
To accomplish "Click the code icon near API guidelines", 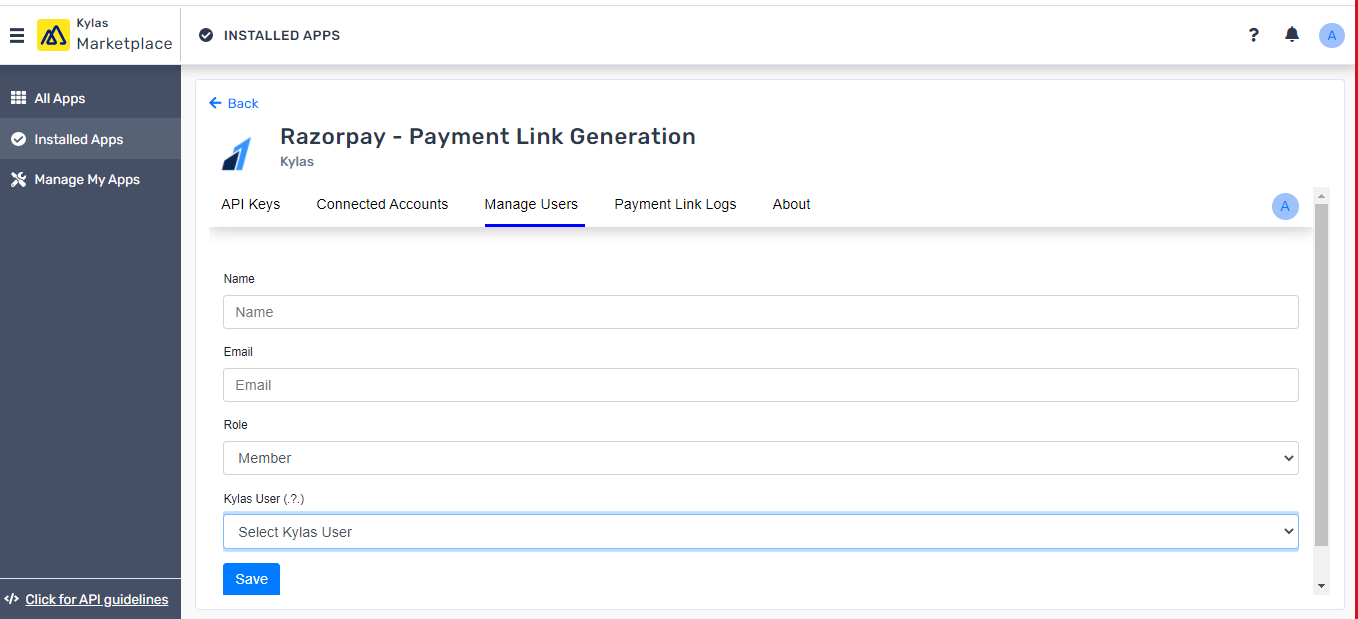I will click(12, 599).
